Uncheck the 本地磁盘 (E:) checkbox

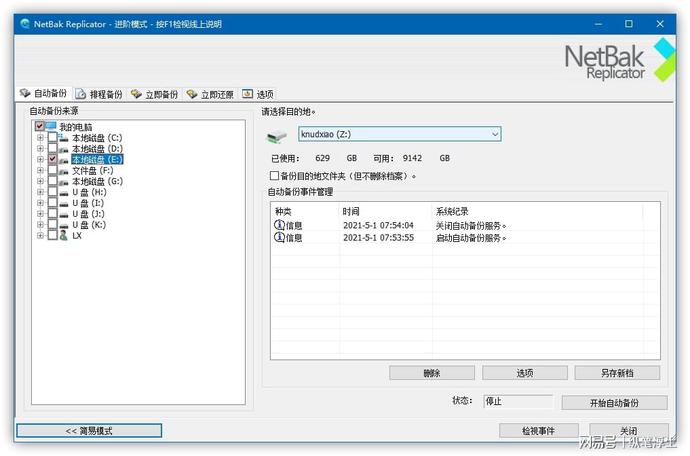click(x=52, y=159)
